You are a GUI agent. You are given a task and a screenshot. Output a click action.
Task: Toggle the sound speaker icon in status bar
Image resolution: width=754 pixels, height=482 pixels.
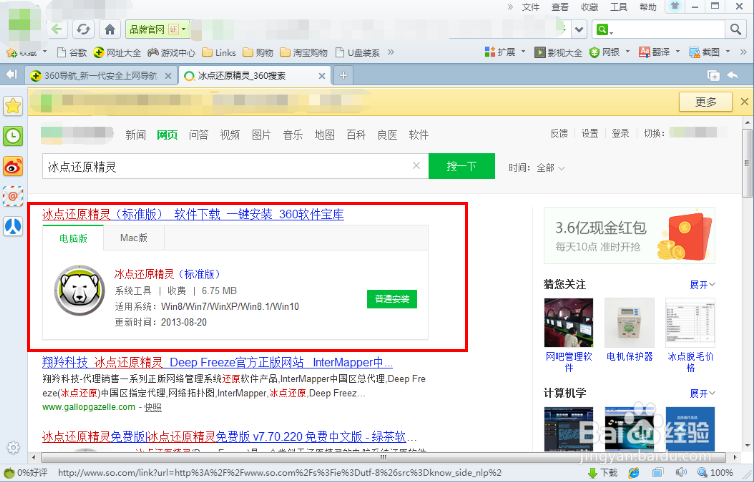pyautogui.click(x=680, y=472)
